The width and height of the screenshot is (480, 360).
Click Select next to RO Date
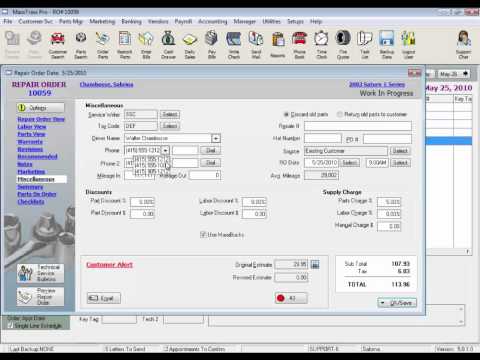[350, 163]
